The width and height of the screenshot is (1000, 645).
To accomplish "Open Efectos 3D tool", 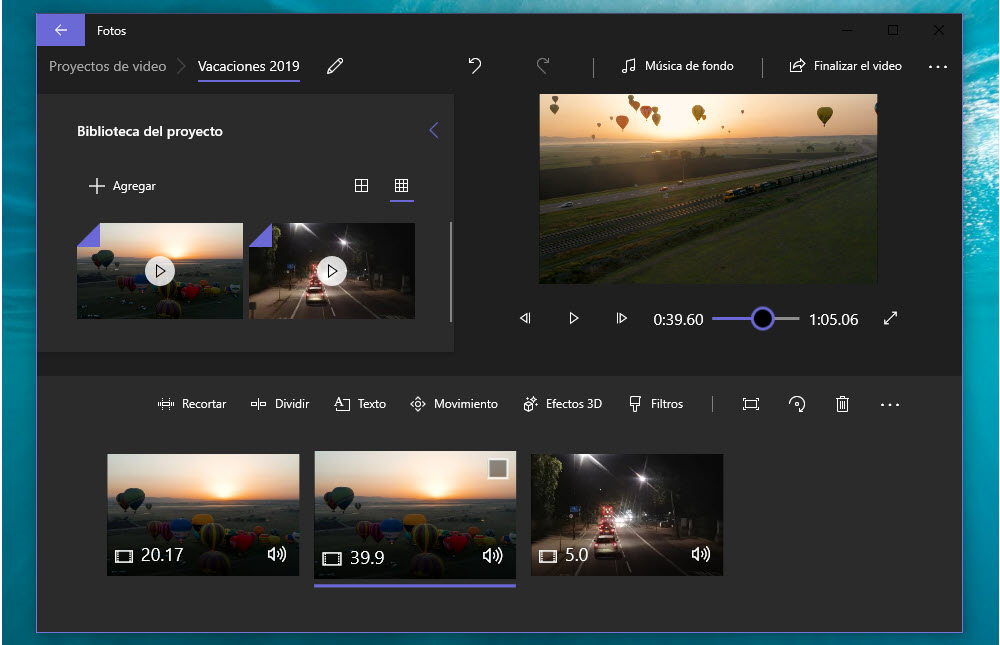I will tap(562, 404).
